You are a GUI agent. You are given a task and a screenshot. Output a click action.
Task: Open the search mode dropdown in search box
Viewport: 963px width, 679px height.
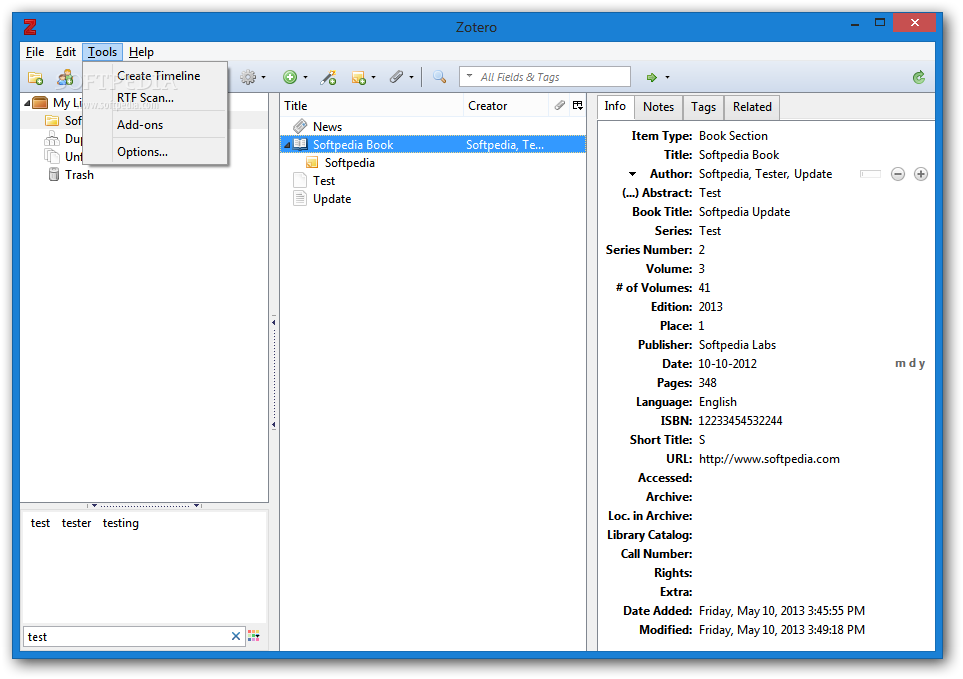click(469, 77)
